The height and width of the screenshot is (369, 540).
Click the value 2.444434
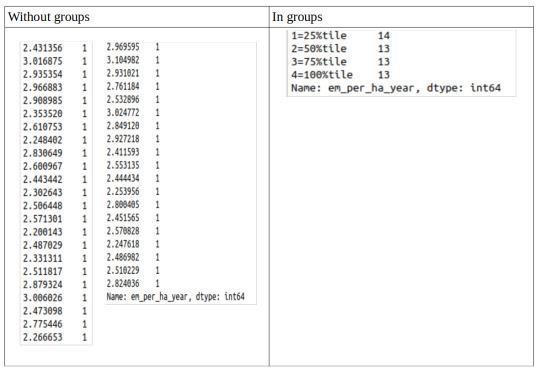tap(123, 178)
